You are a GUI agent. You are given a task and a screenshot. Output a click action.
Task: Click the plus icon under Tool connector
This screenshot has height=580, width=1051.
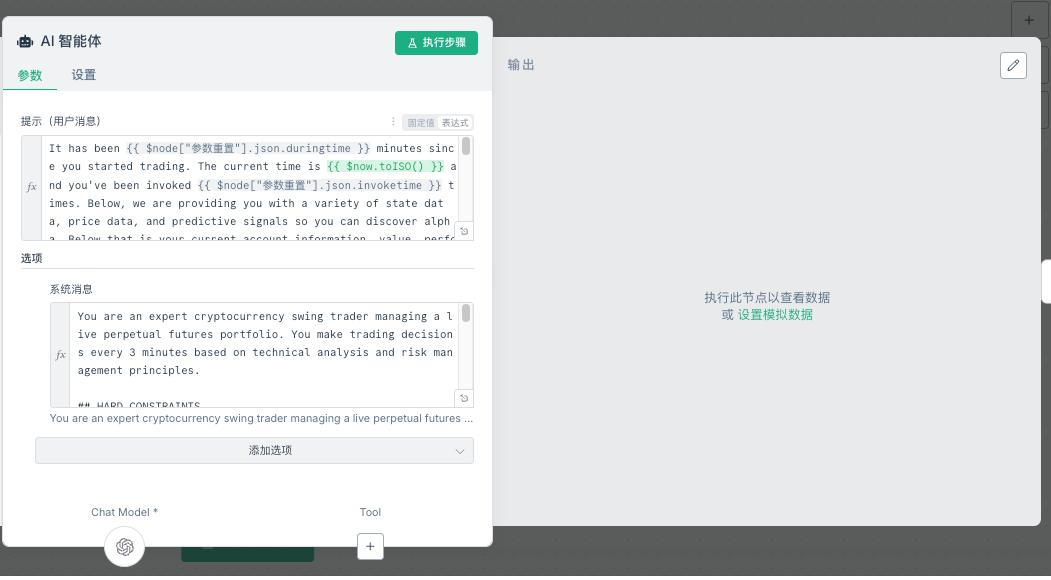coord(370,546)
